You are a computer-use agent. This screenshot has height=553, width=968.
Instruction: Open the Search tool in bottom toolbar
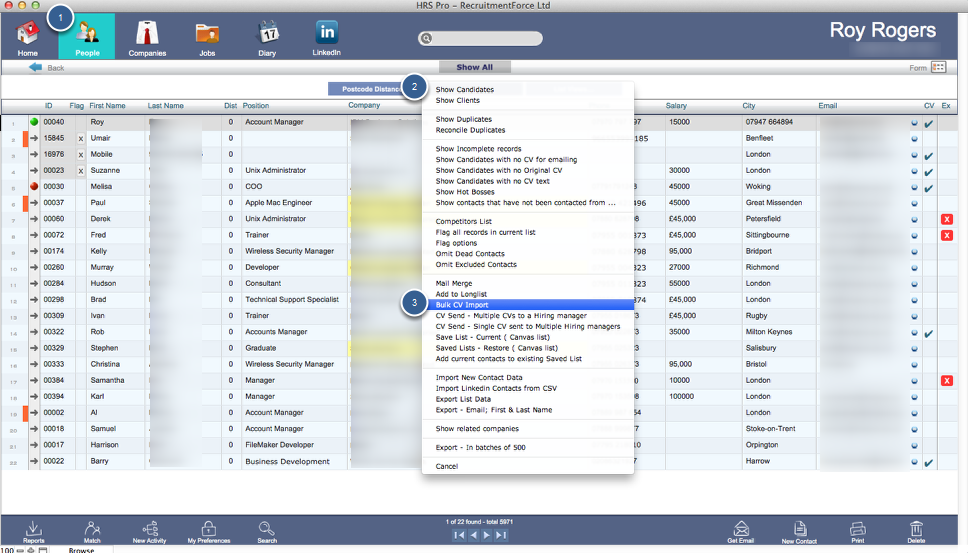(267, 531)
